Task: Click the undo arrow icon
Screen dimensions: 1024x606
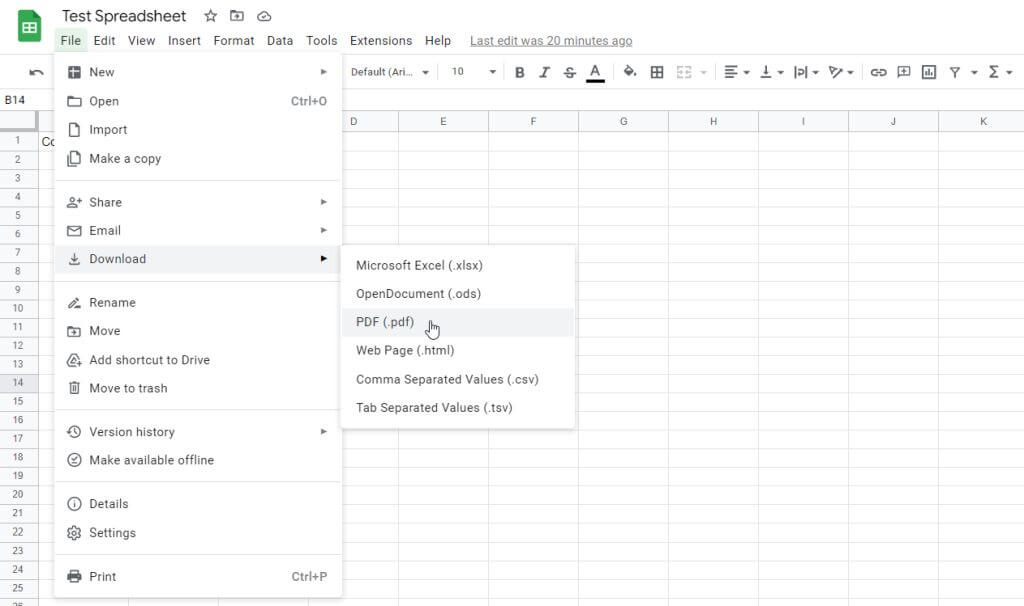Action: 37,72
